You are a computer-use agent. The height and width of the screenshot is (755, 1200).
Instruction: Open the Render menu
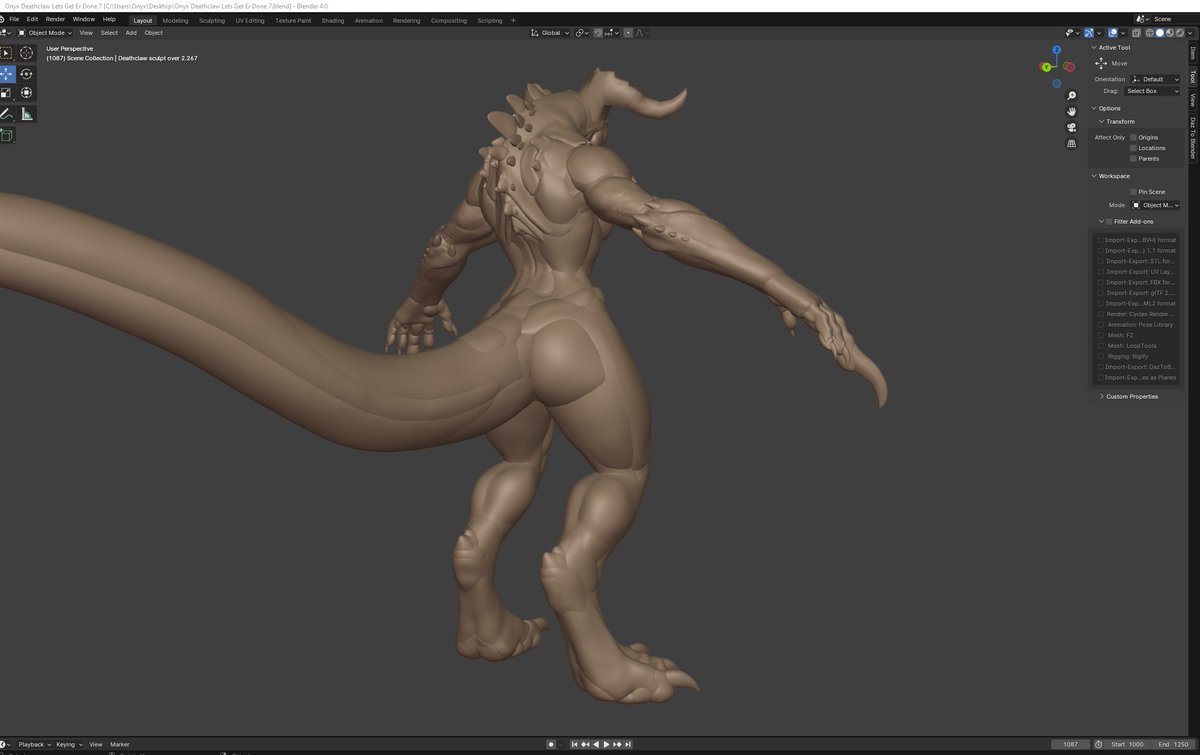(x=55, y=18)
